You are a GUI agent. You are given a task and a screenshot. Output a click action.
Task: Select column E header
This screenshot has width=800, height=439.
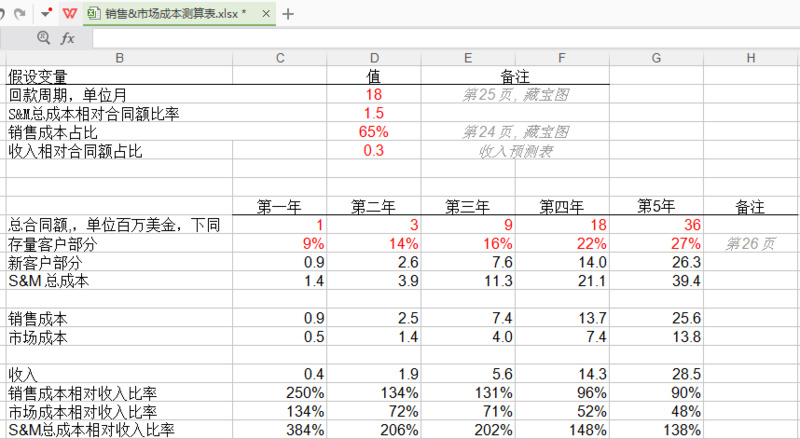tap(468, 58)
